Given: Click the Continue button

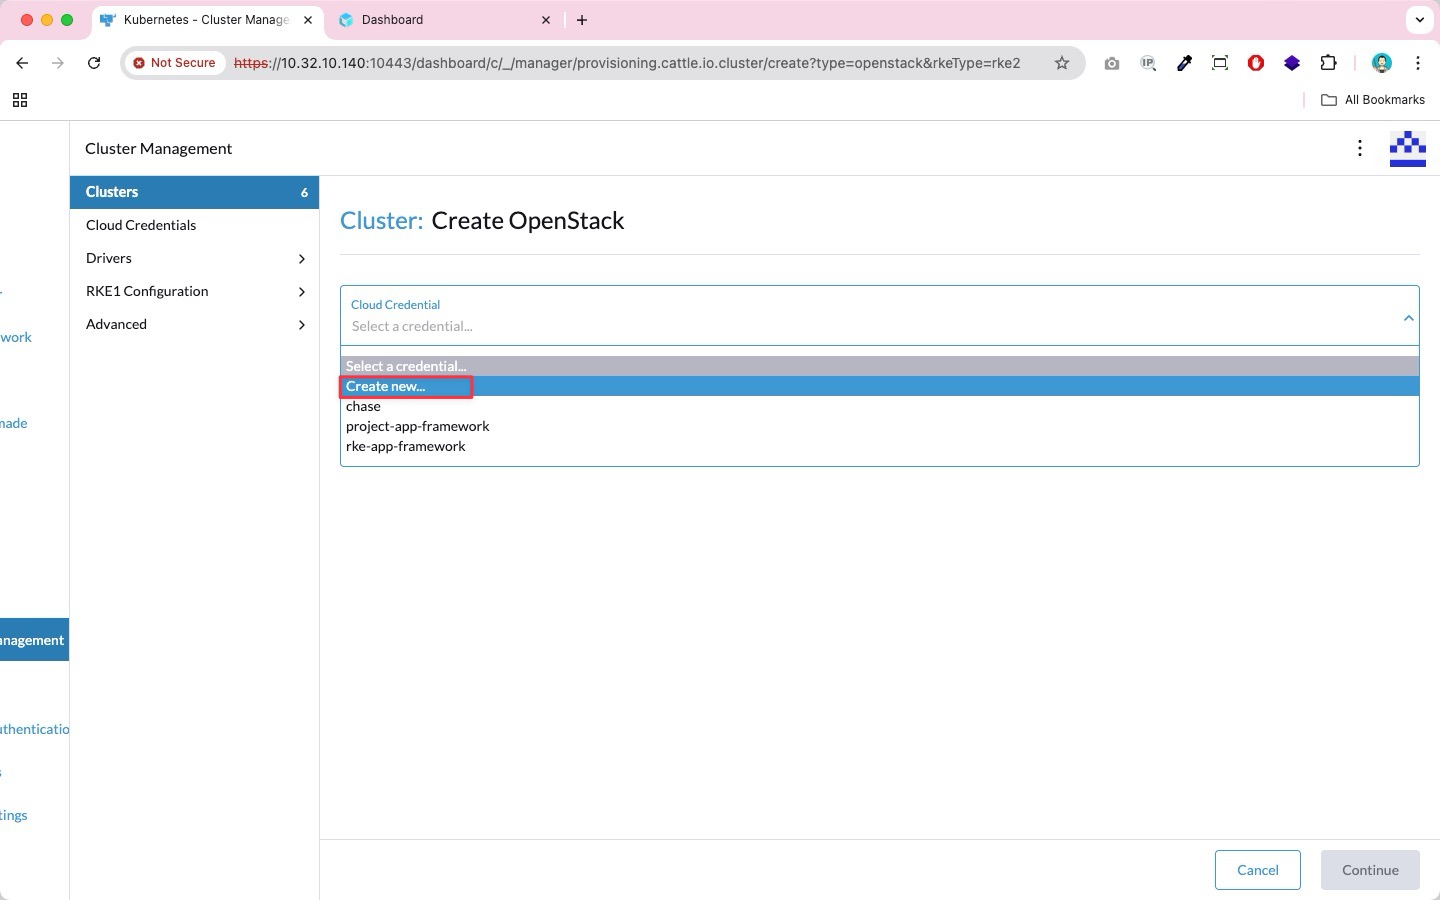Looking at the screenshot, I should click(1370, 870).
